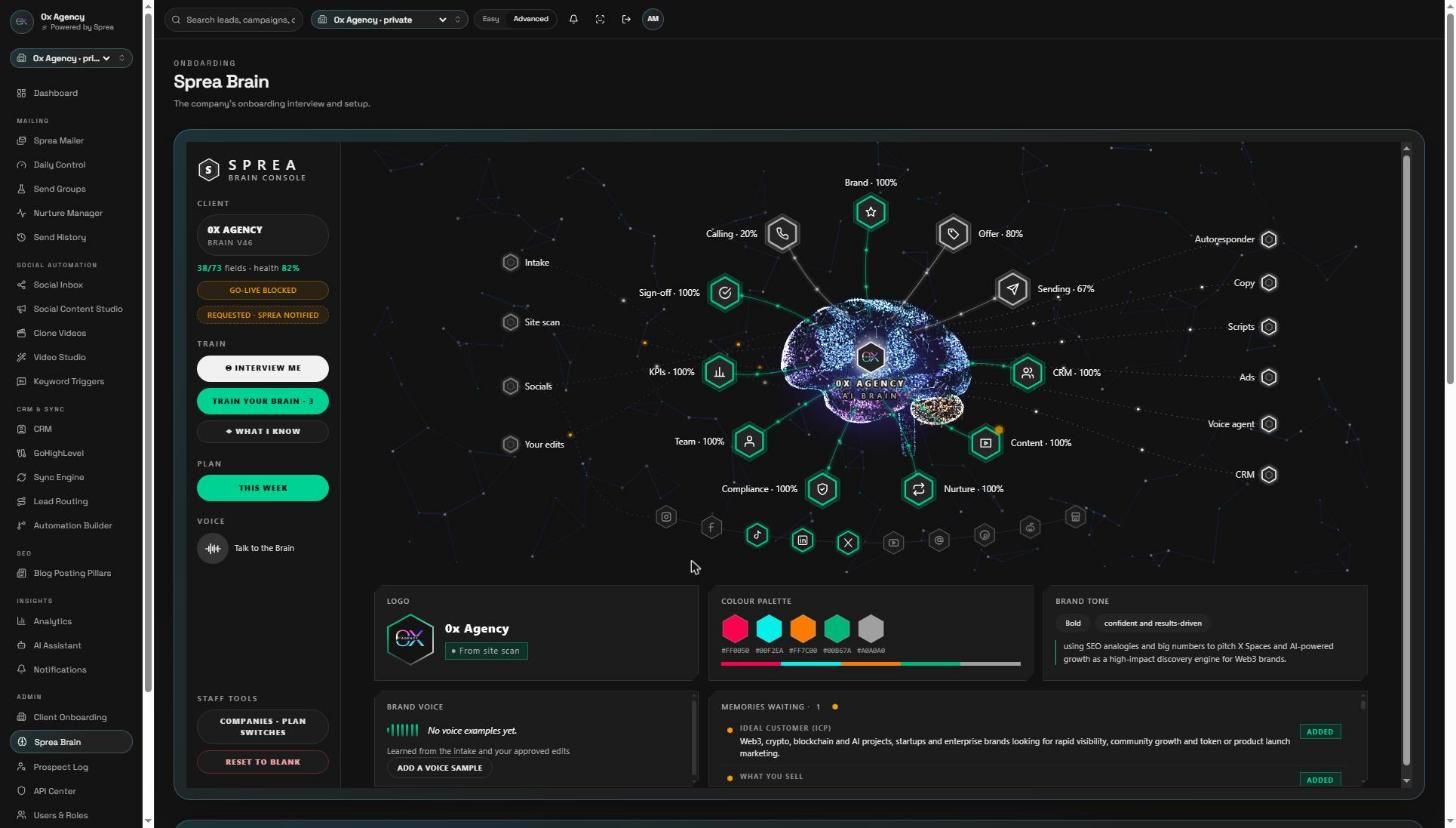Select the Compliance 100% shield node
The width and height of the screenshot is (1456, 828).
(822, 489)
